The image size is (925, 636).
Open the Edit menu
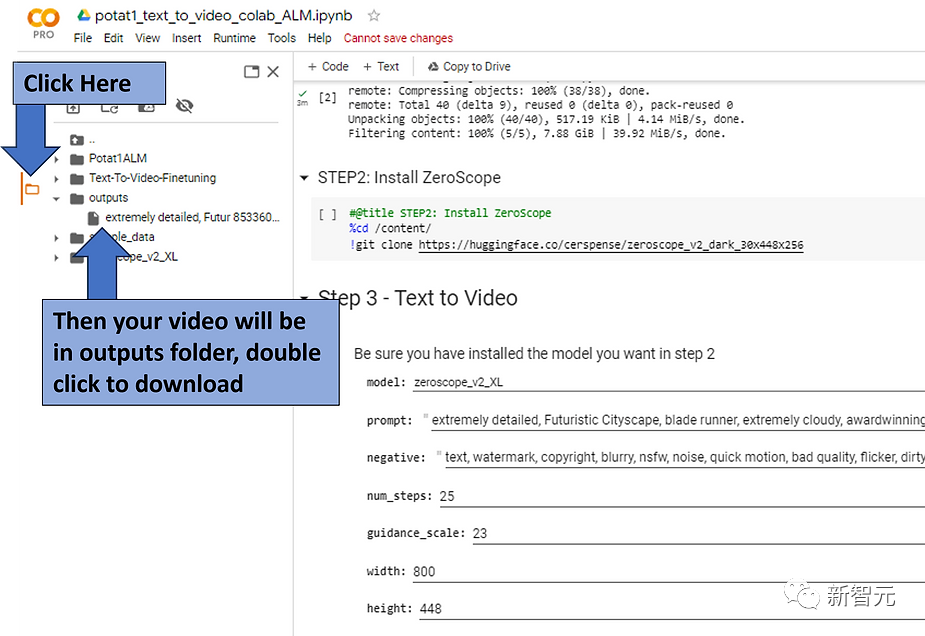(x=113, y=38)
